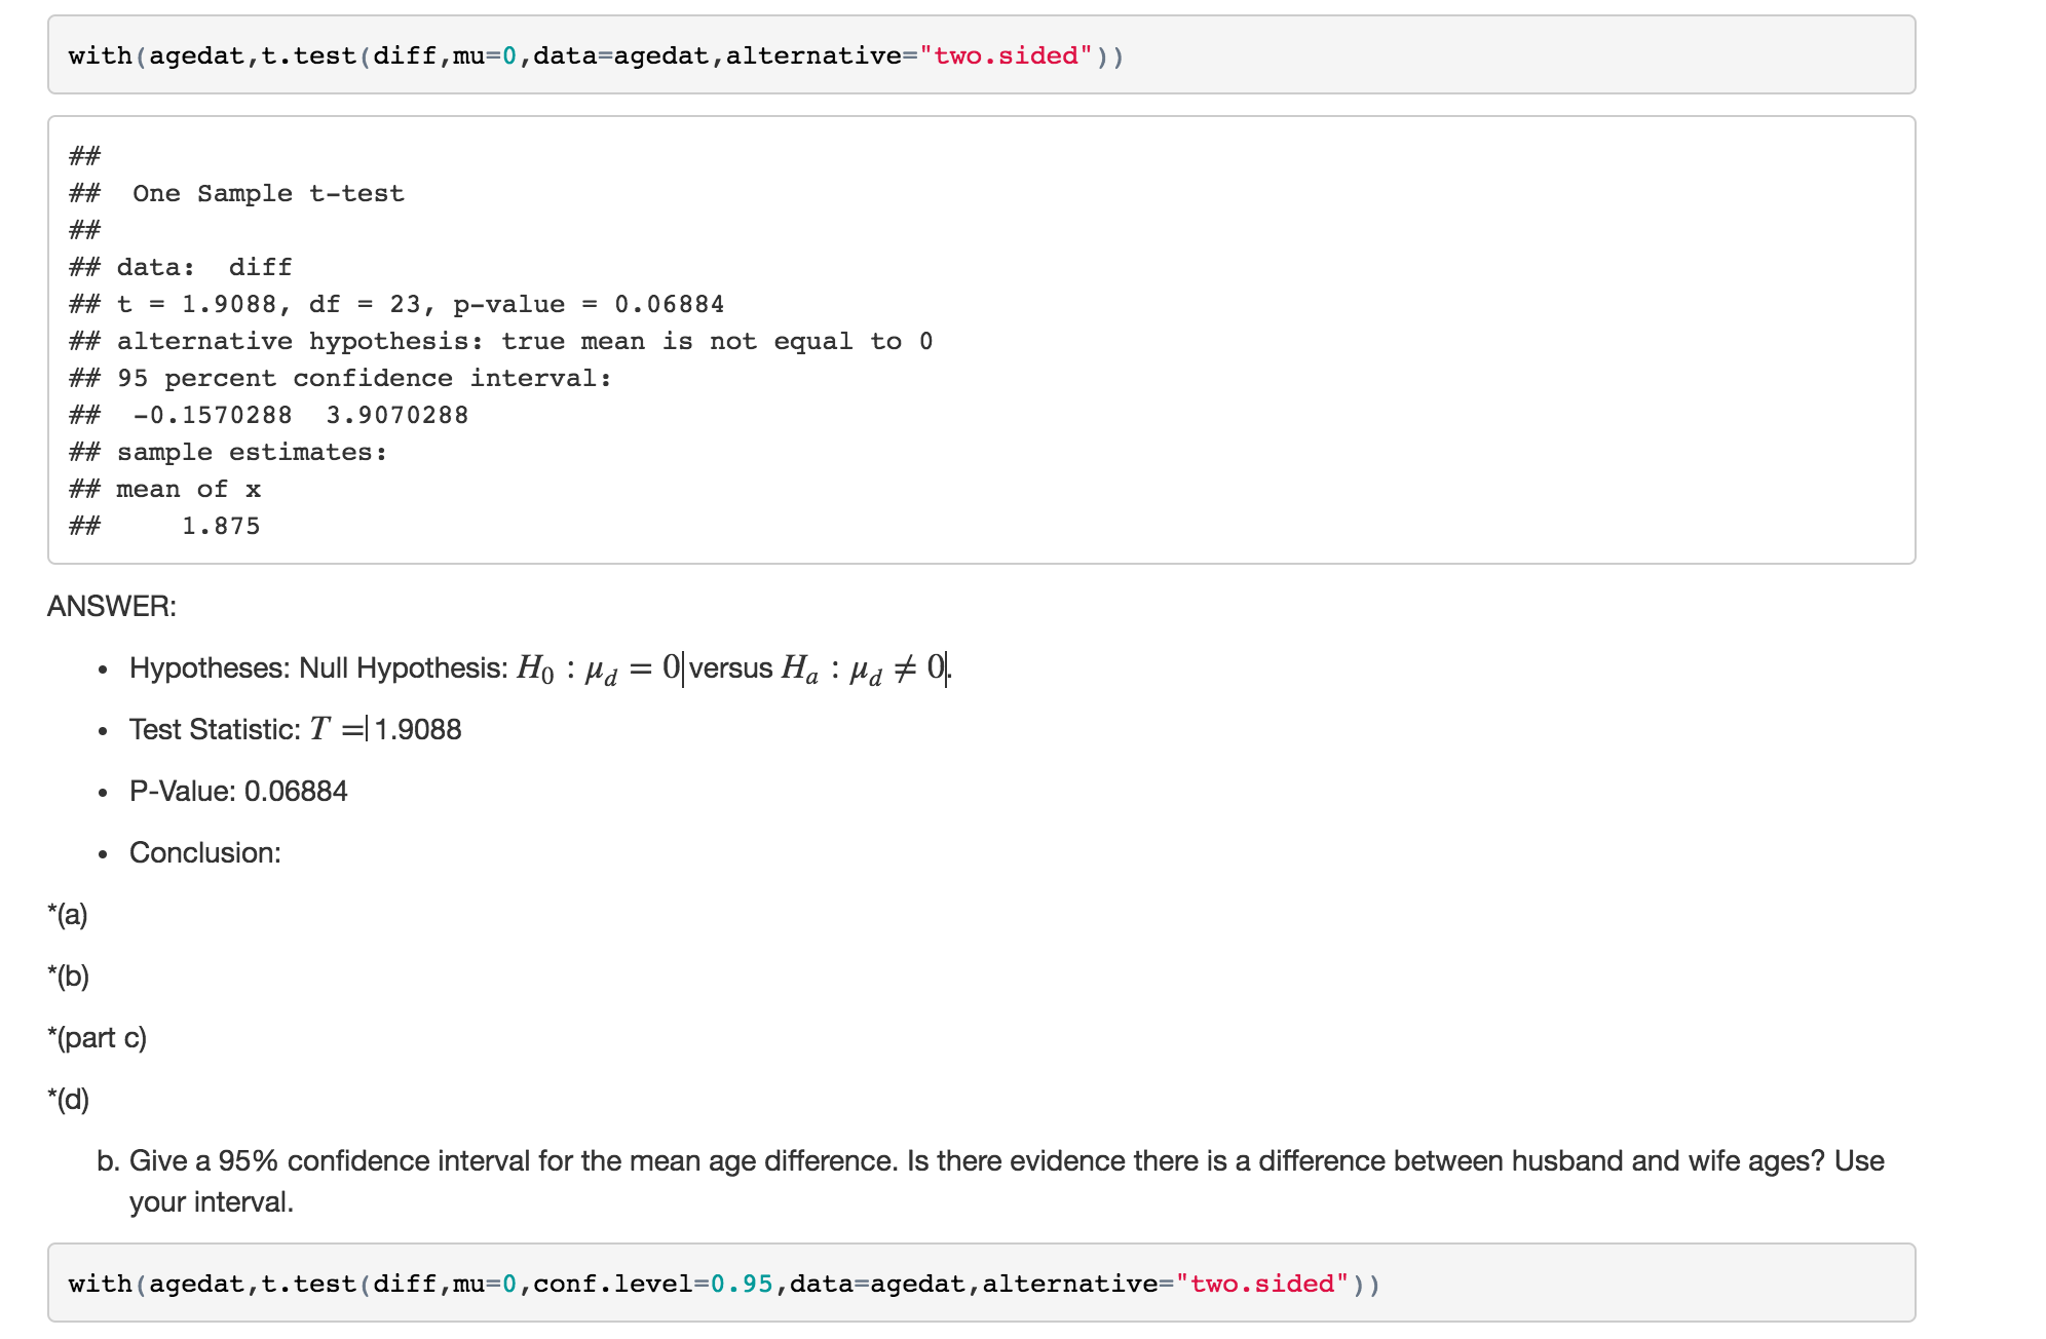Click the p-value = 0.06884 output line
2046x1339 pixels.
[588, 304]
